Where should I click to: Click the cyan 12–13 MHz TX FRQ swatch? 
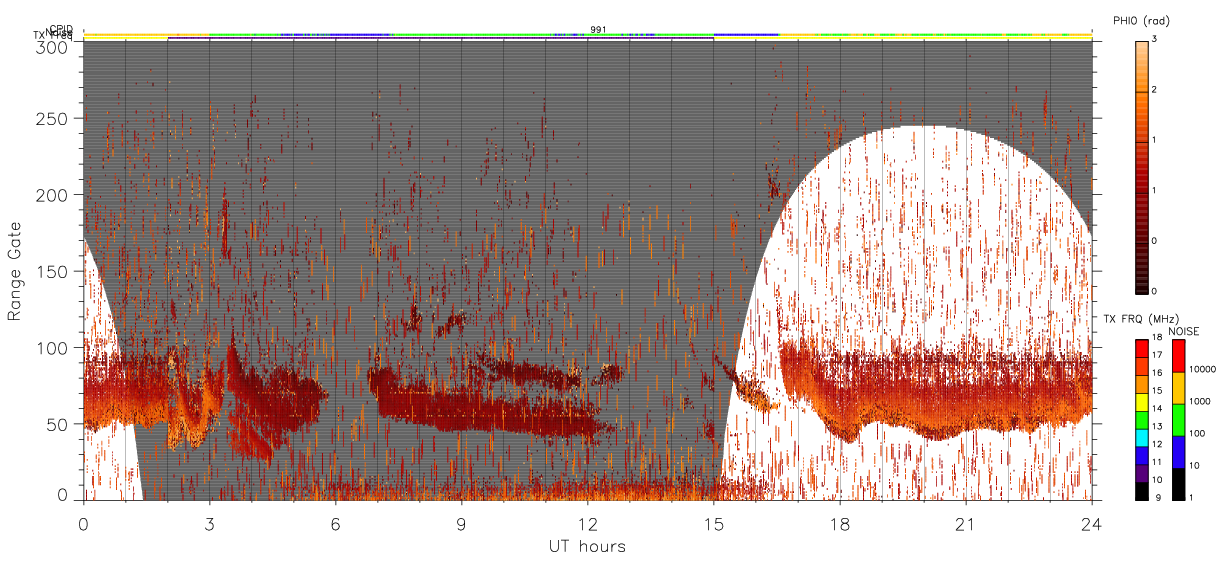(1141, 438)
